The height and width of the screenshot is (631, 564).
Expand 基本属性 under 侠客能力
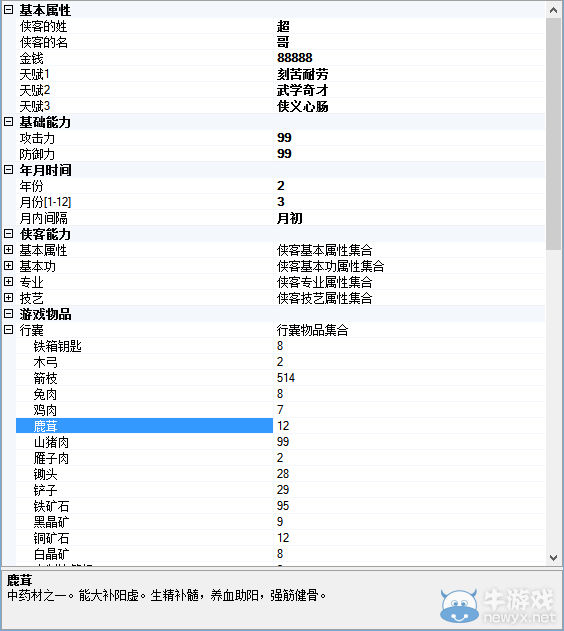(8, 250)
